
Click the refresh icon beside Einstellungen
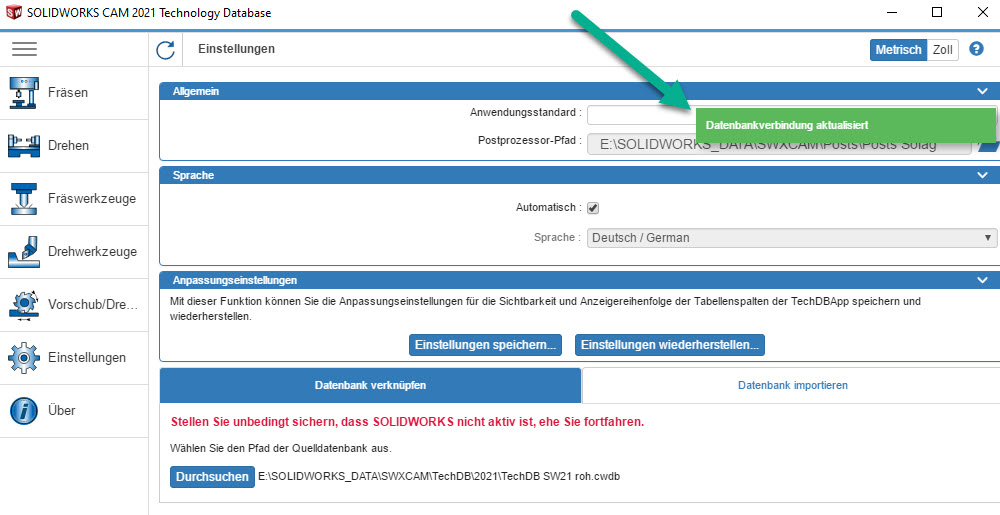[166, 49]
